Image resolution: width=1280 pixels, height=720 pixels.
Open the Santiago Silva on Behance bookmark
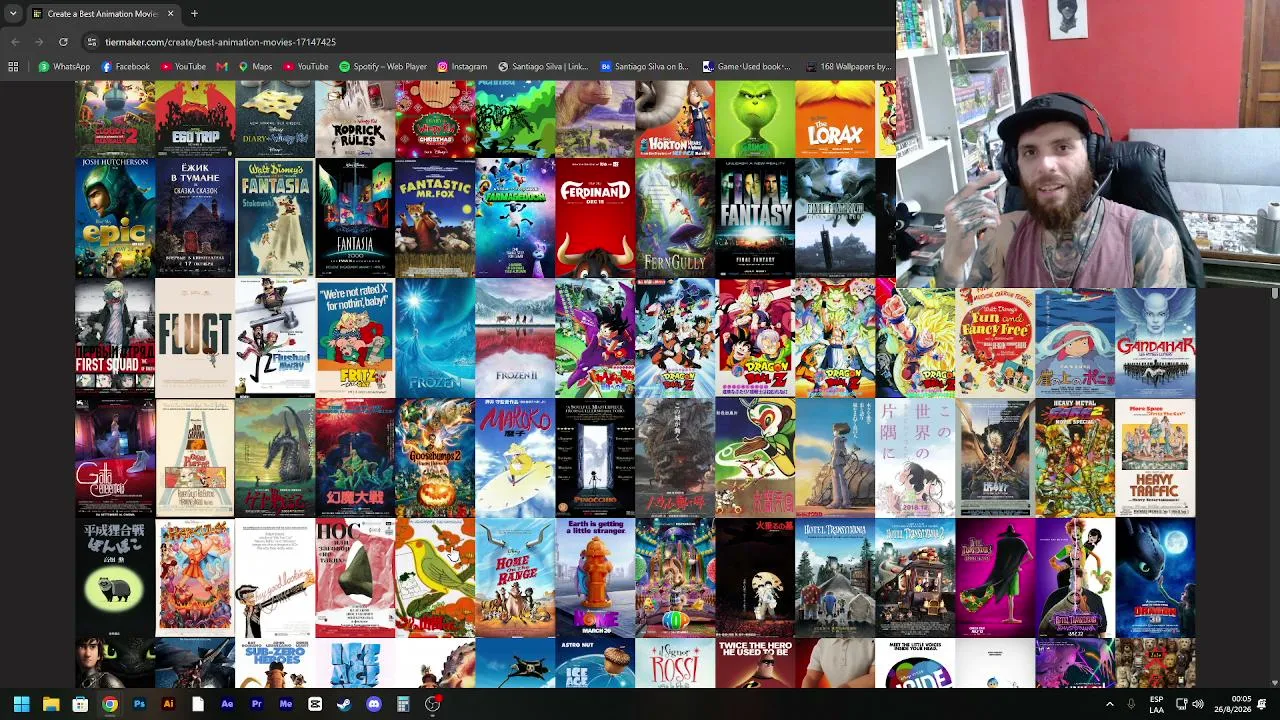point(644,67)
